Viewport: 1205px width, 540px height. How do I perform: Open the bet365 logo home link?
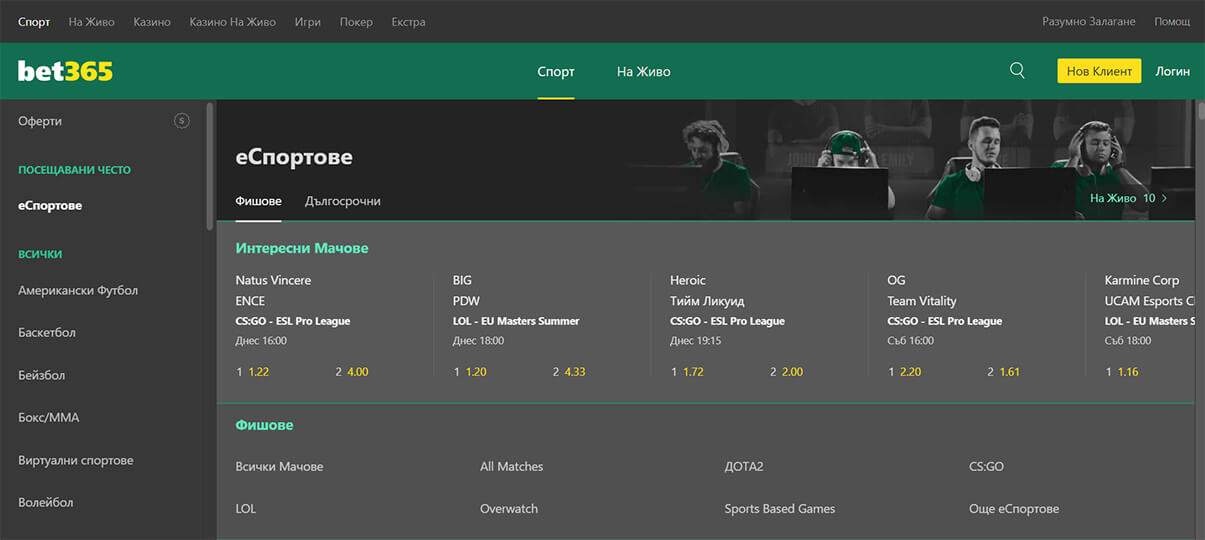[x=65, y=71]
